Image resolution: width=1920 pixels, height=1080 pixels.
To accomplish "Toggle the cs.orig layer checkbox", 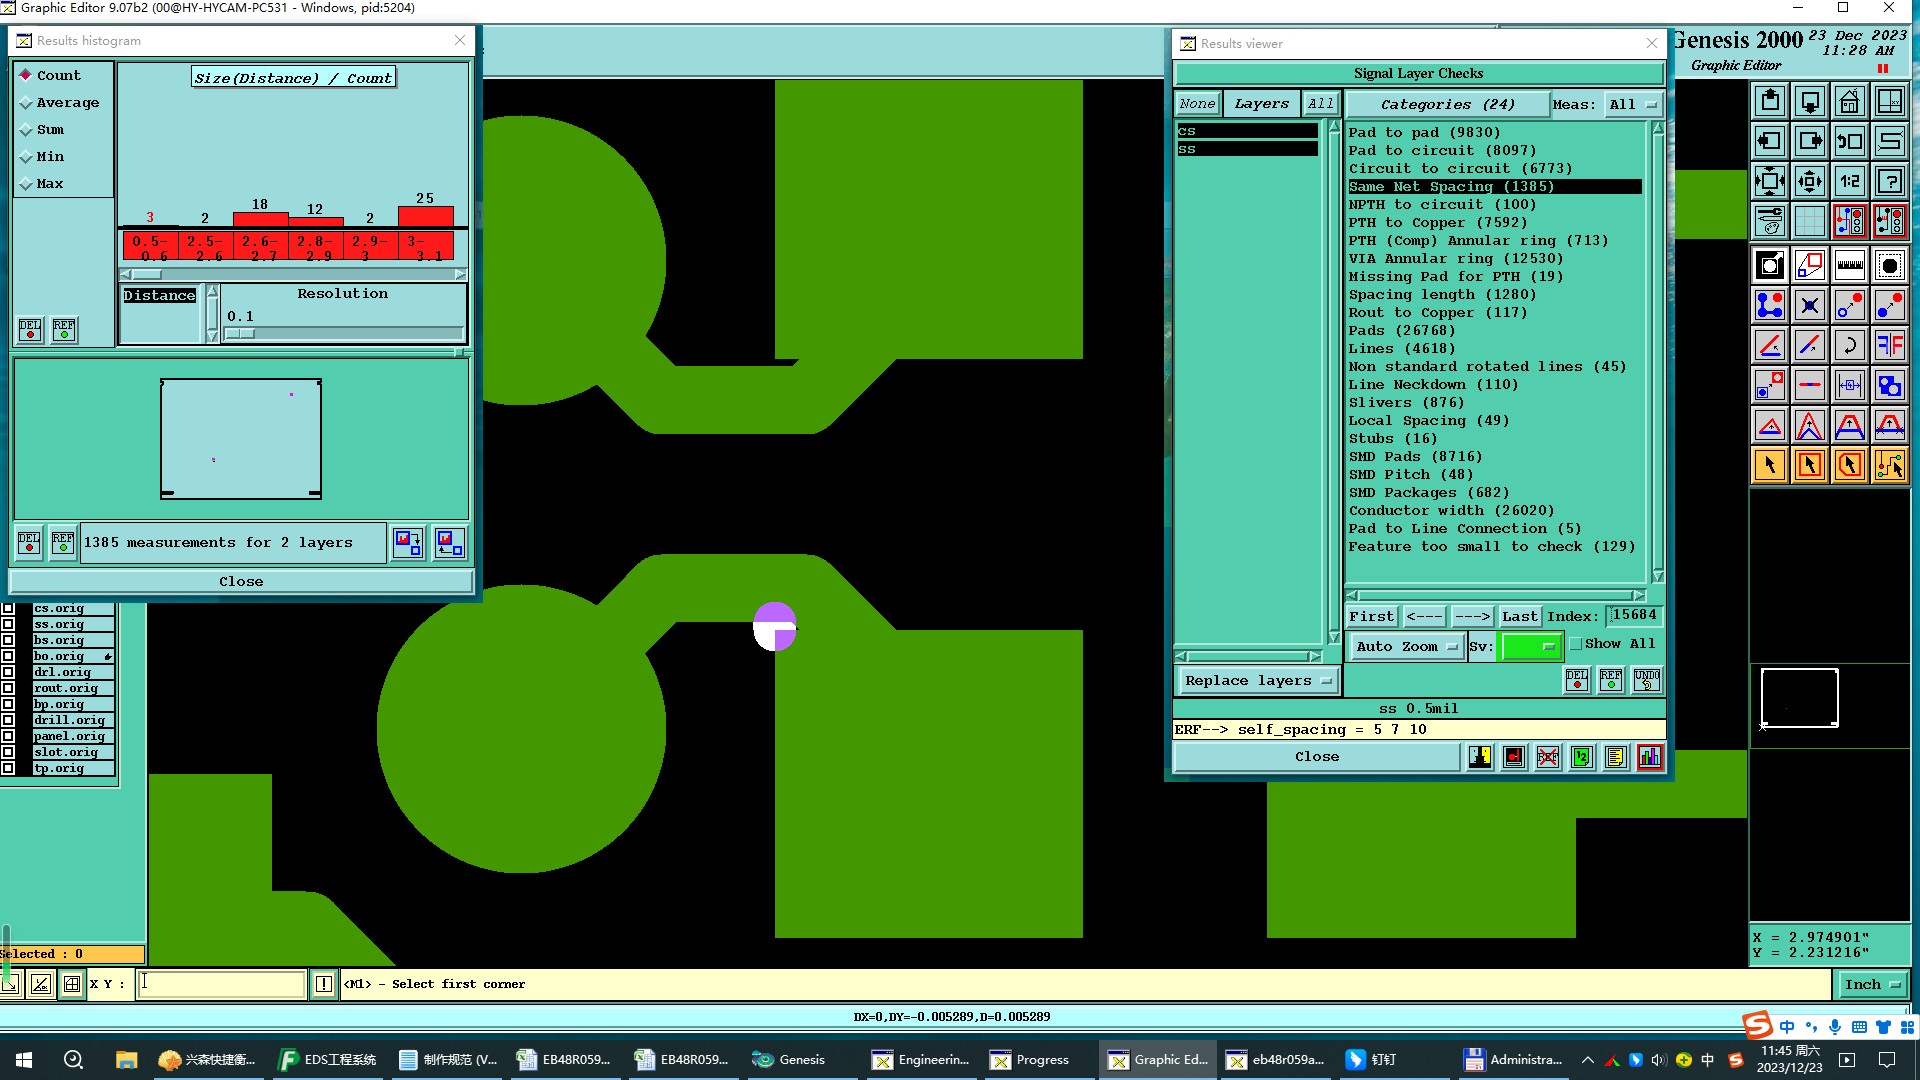I will [x=8, y=608].
